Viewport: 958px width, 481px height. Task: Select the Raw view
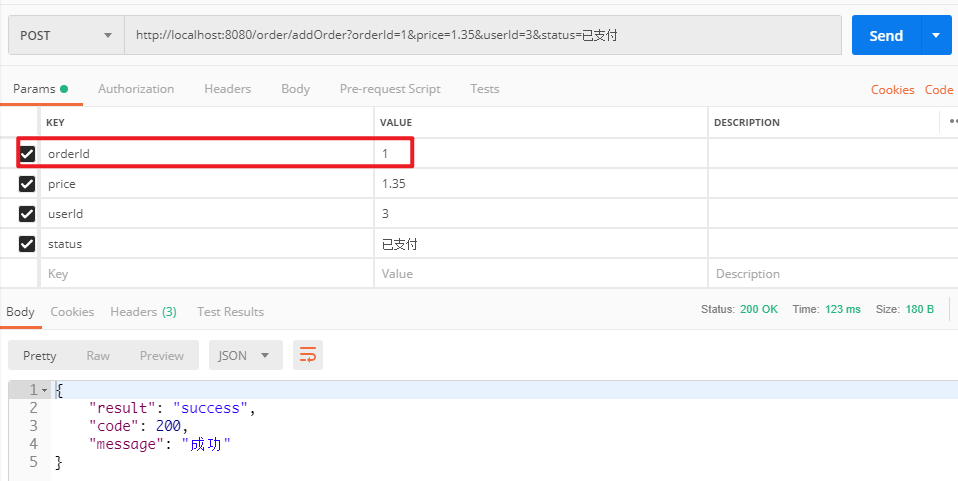coord(98,356)
